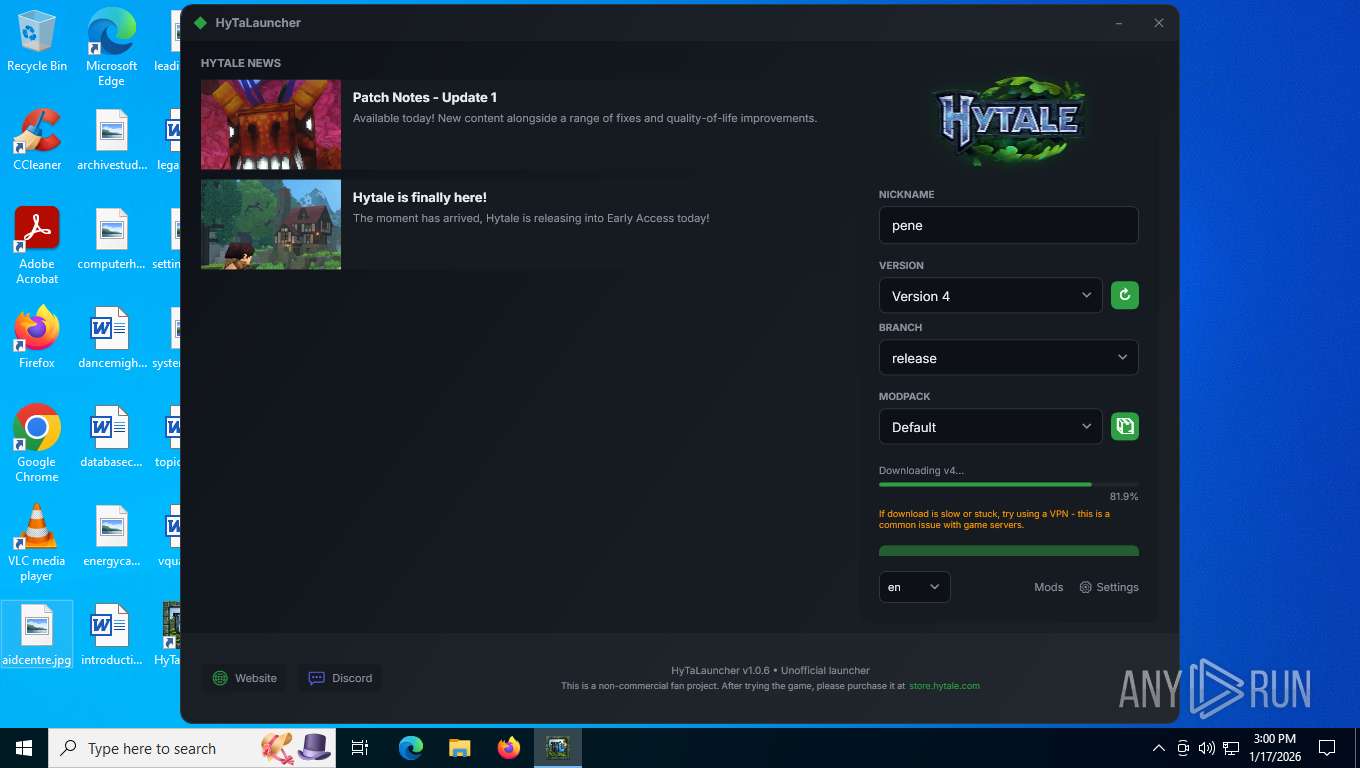The image size is (1360, 768).
Task: Click the network tray icon
Action: point(1231,748)
